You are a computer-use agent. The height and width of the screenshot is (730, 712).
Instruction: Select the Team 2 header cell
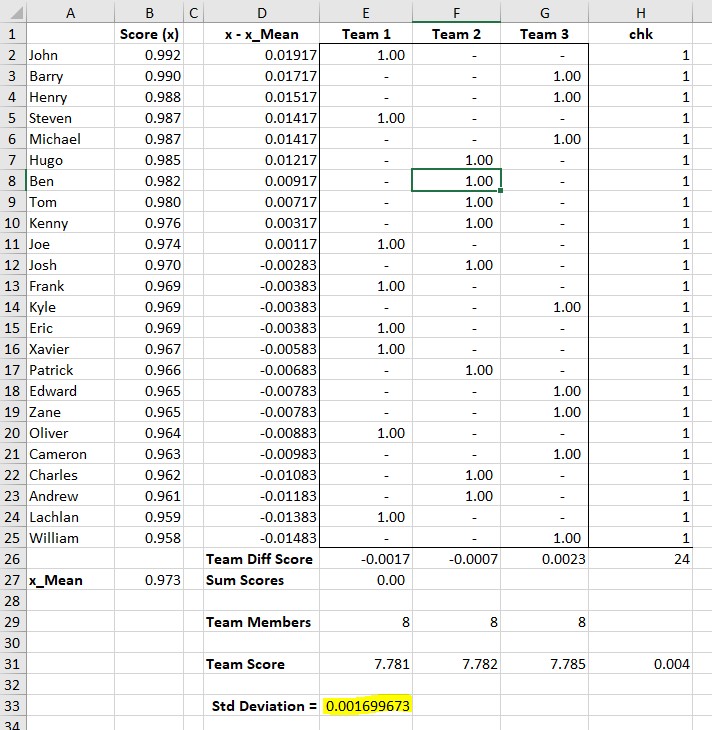pyautogui.click(x=455, y=34)
